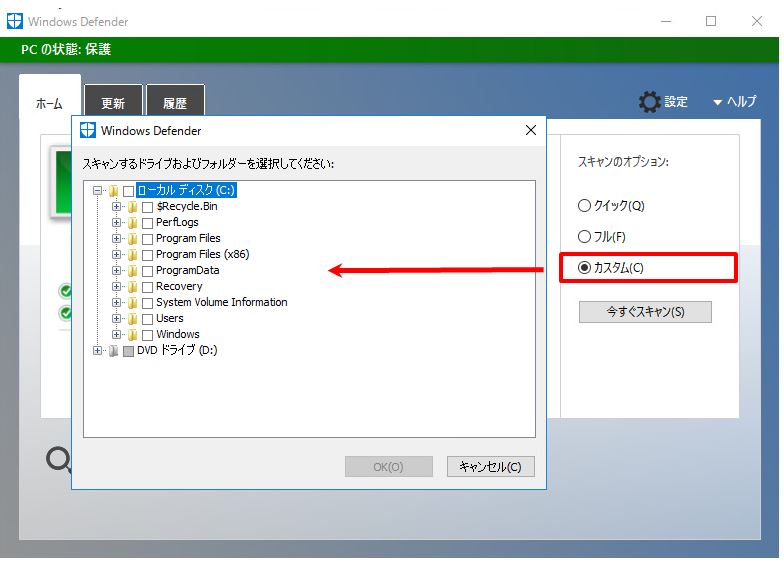The image size is (784, 562).
Task: Select the ProgramData folder label
Action: [x=188, y=270]
